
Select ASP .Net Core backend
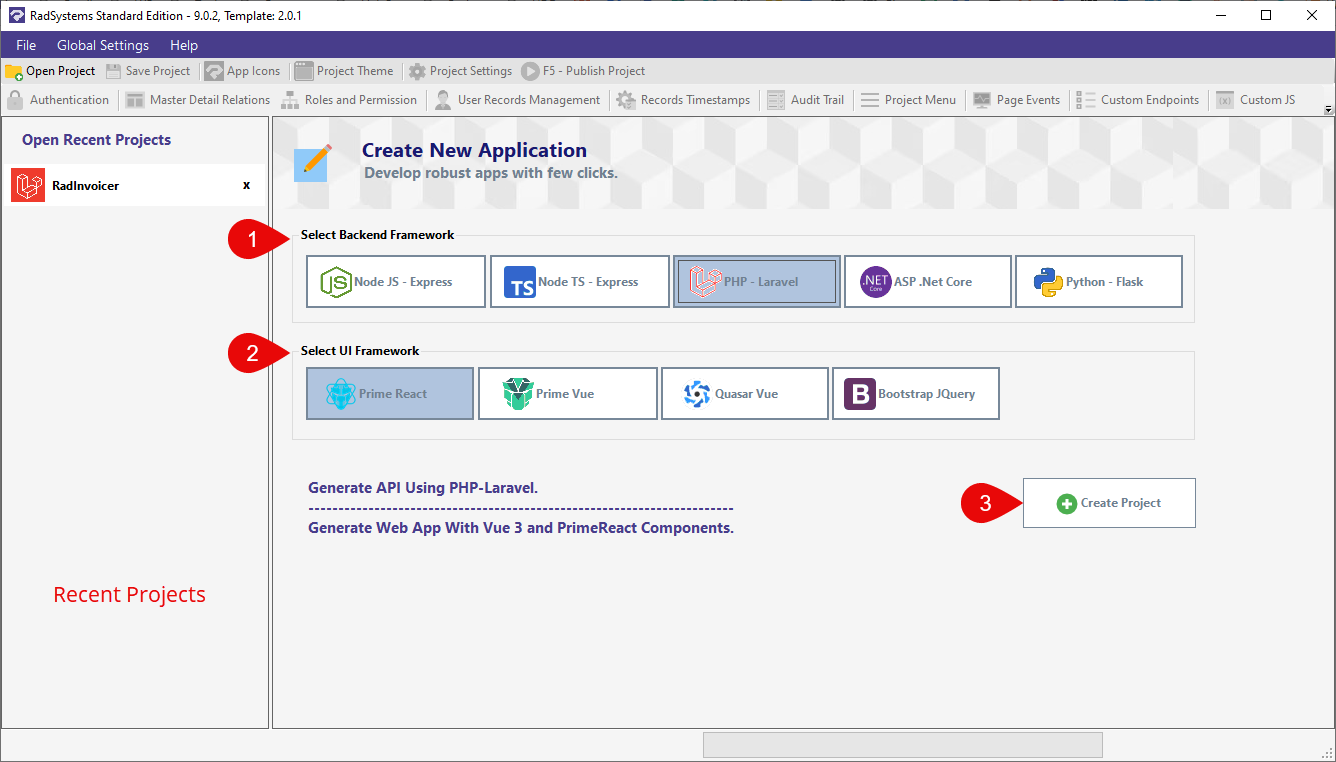click(927, 281)
